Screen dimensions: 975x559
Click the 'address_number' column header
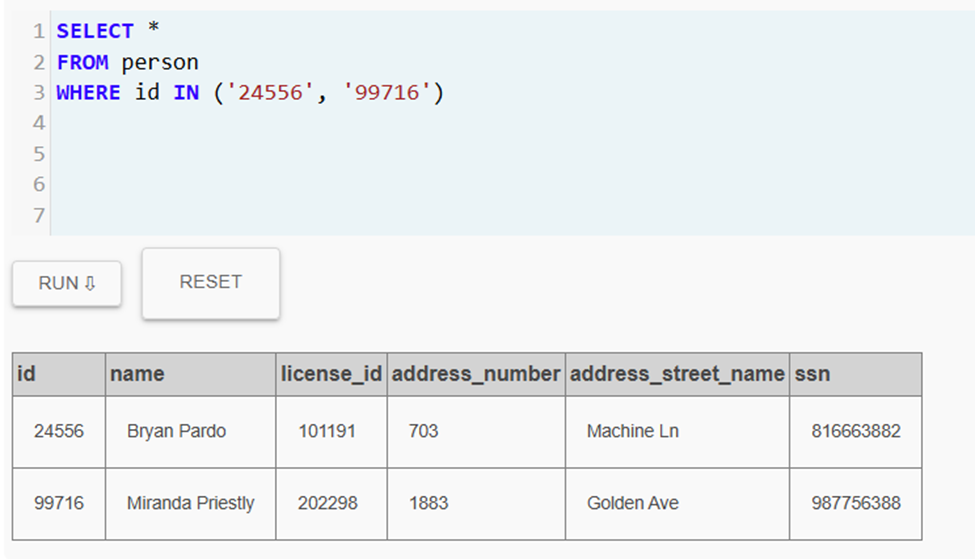[476, 374]
